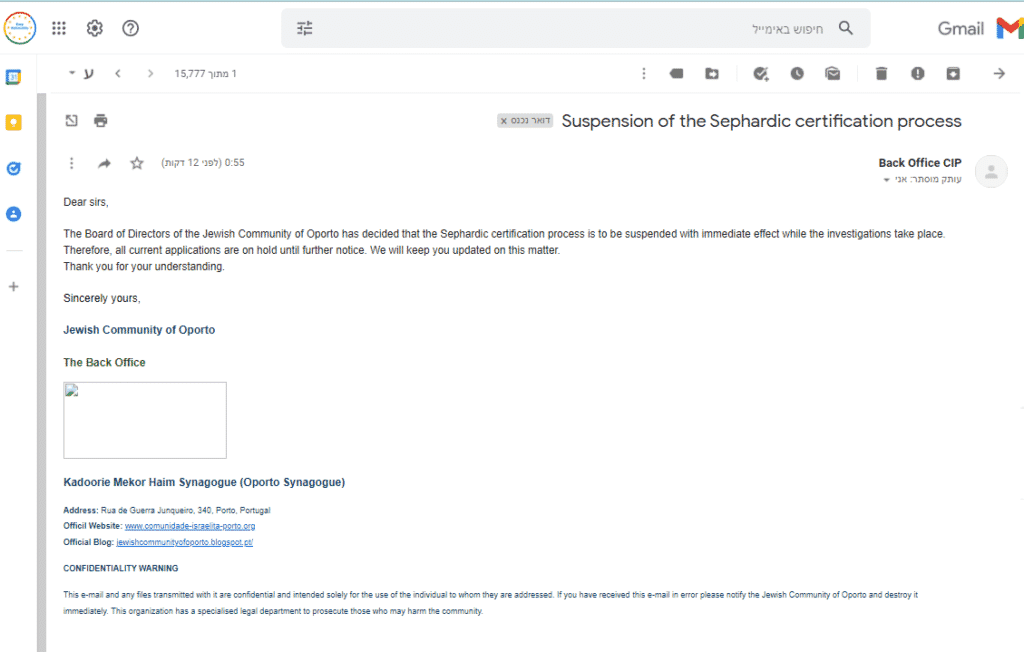Open Google Contacts side panel

click(14, 214)
